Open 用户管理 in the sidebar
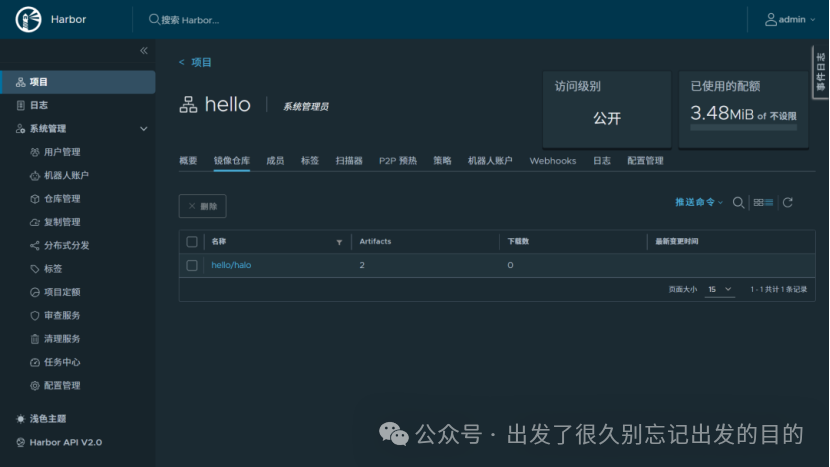The height and width of the screenshot is (467, 830). [x=62, y=152]
